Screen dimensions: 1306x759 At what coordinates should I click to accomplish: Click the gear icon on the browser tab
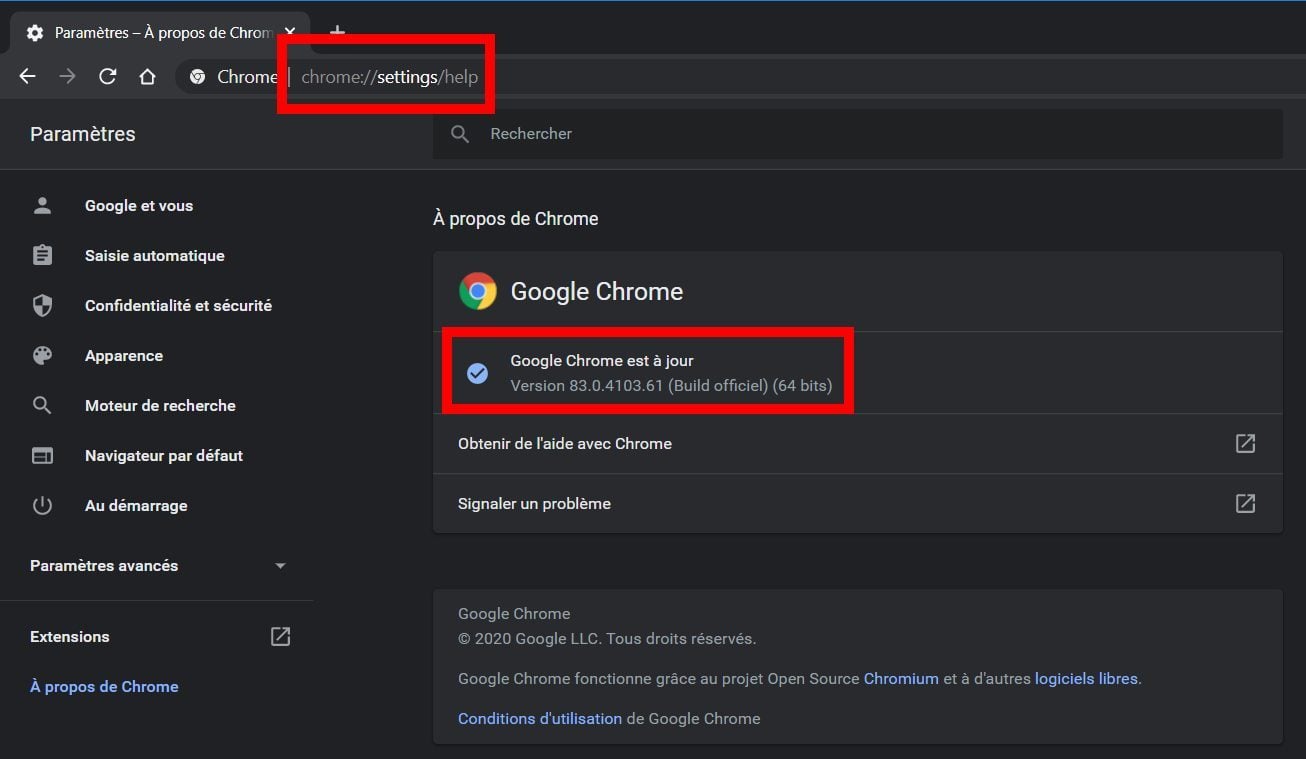(35, 33)
